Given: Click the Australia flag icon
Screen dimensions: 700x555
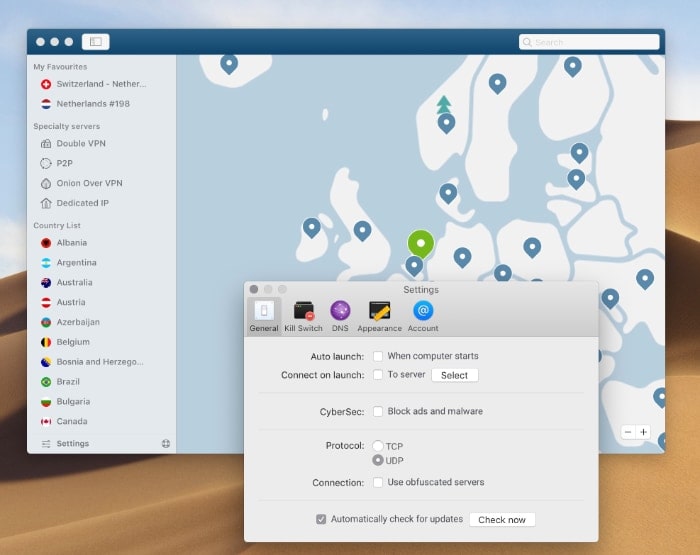Looking at the screenshot, I should point(46,283).
